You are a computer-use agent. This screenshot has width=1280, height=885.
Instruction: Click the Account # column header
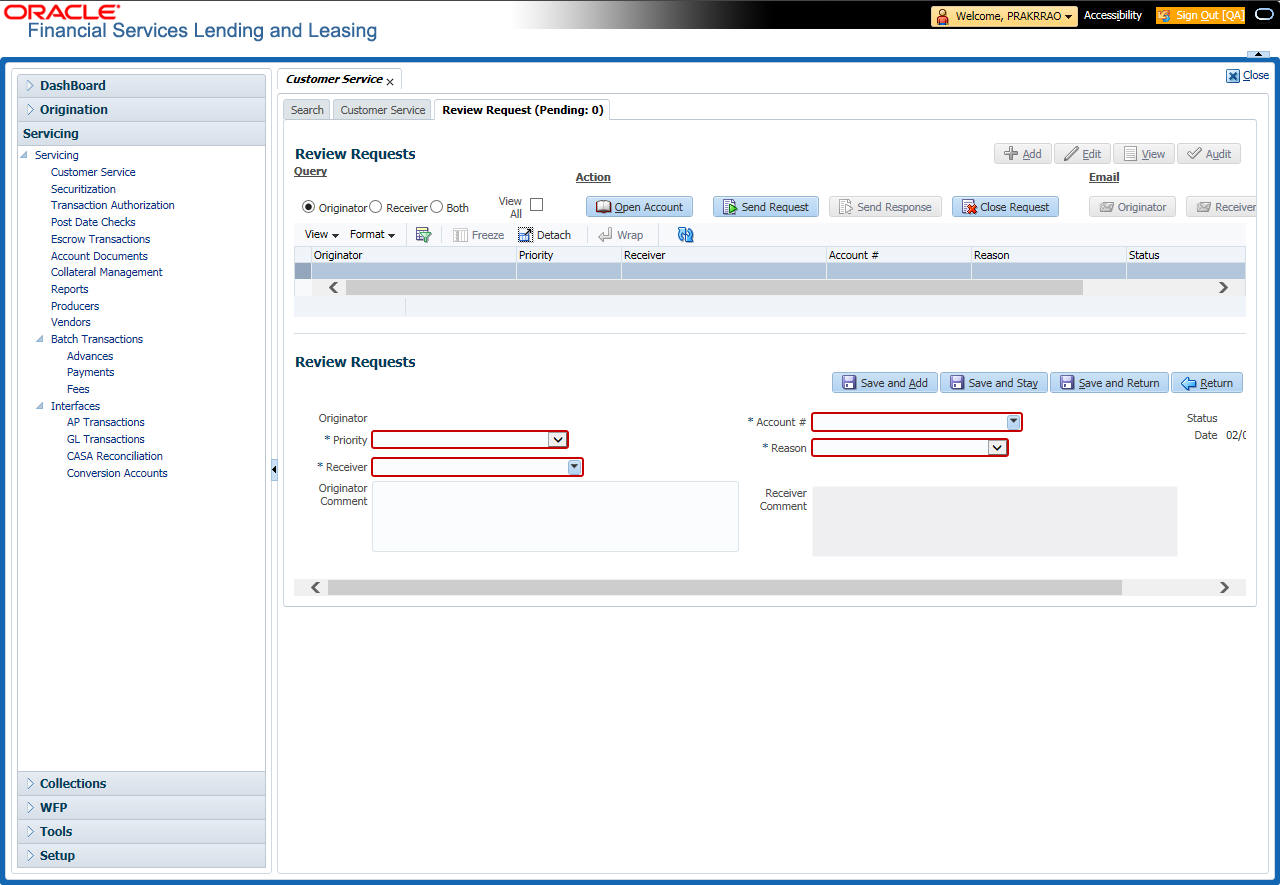click(898, 255)
